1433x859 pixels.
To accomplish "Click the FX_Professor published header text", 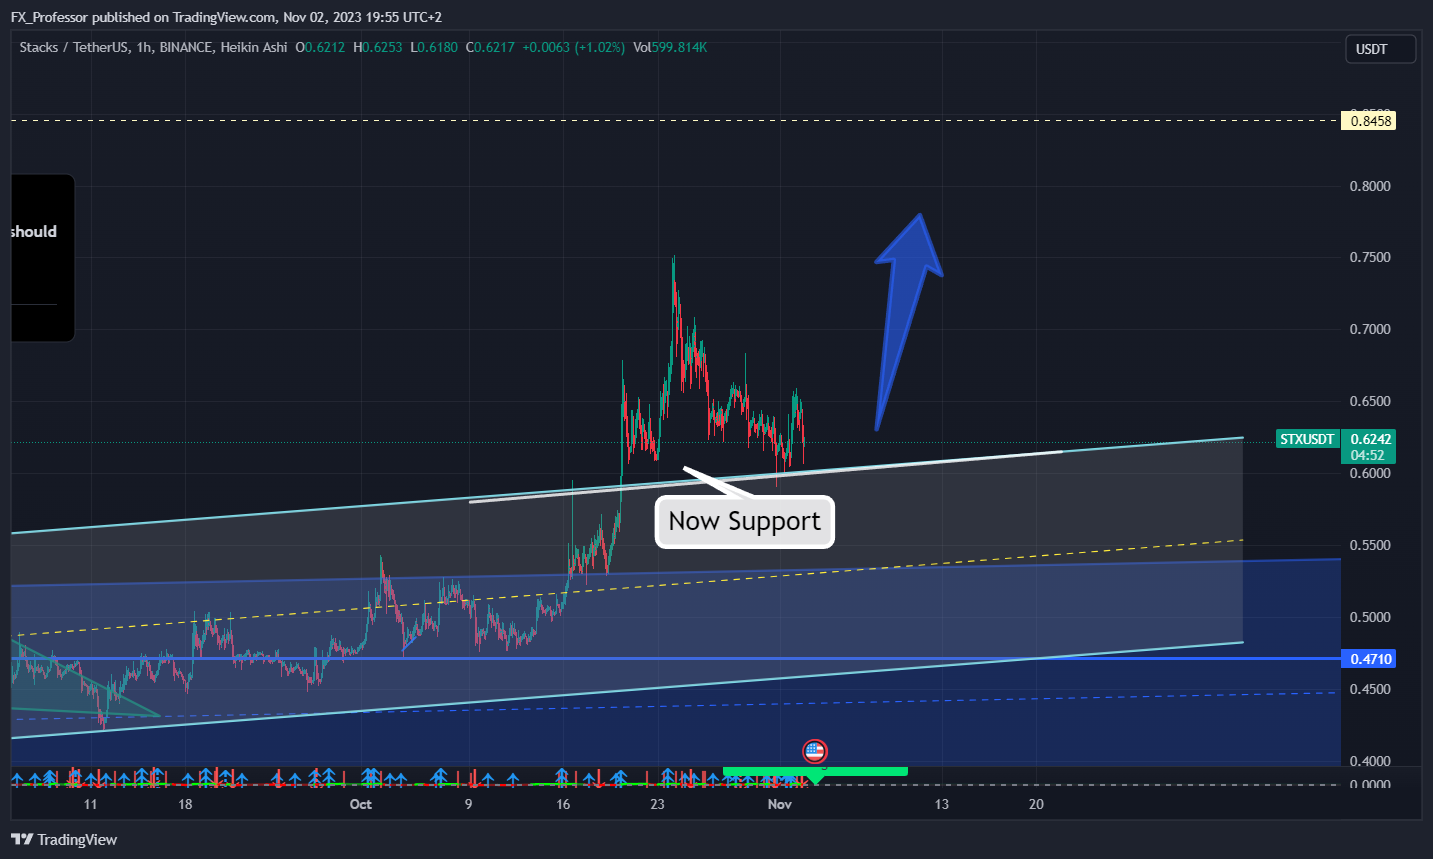I will click(226, 17).
